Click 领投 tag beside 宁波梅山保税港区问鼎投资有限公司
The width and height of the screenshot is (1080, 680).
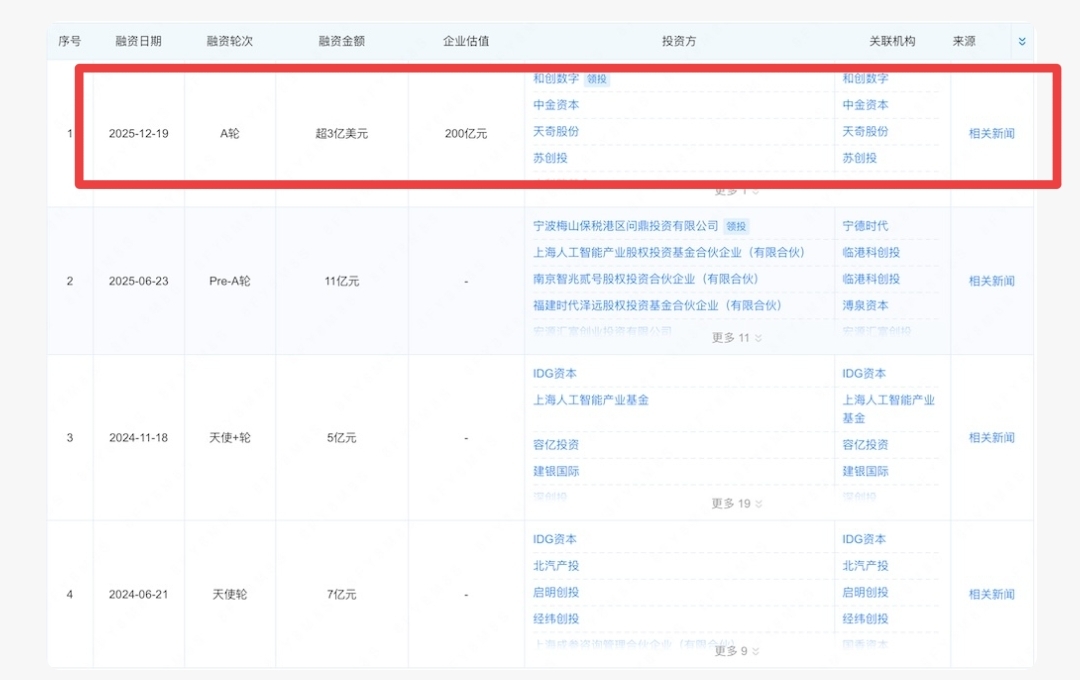tap(736, 226)
